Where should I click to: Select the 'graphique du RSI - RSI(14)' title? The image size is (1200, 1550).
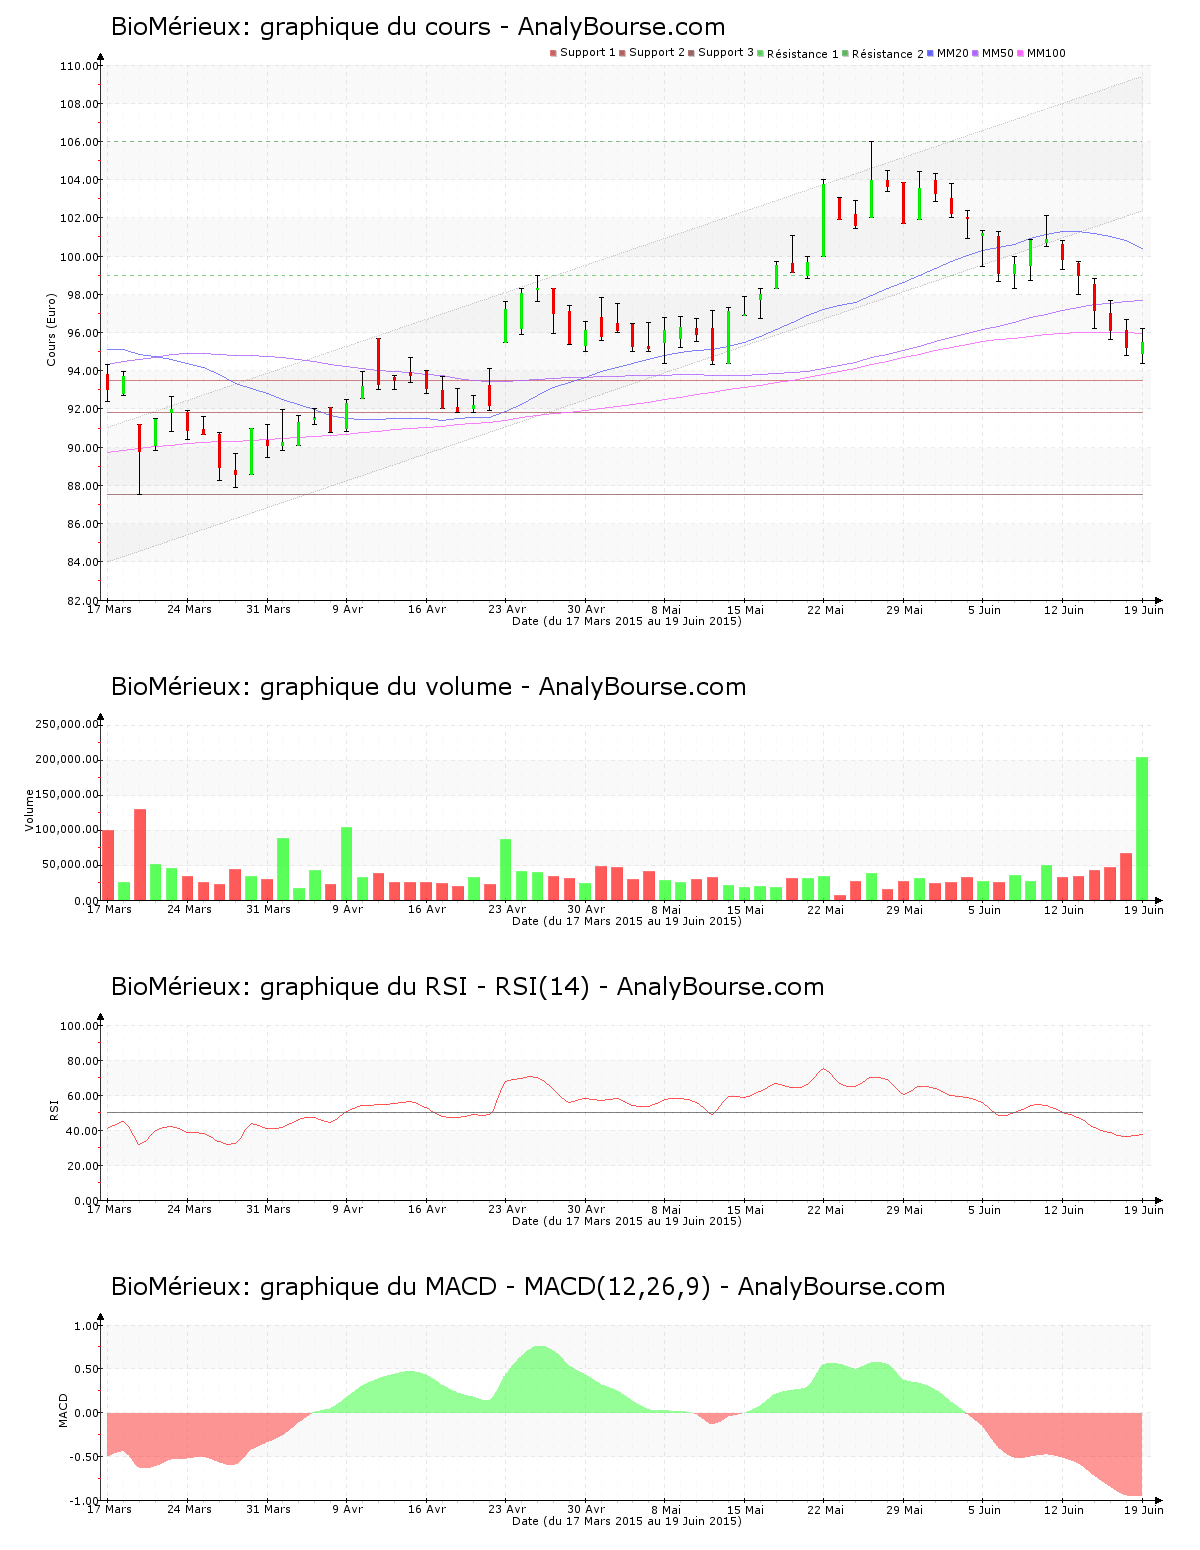468,987
